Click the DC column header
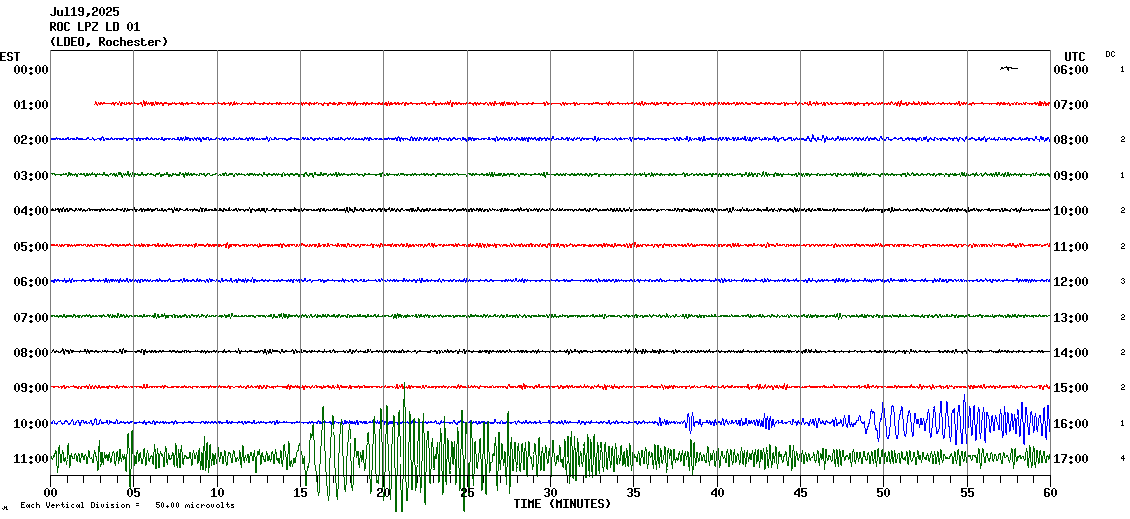Image resolution: width=1130 pixels, height=519 pixels. click(1111, 54)
